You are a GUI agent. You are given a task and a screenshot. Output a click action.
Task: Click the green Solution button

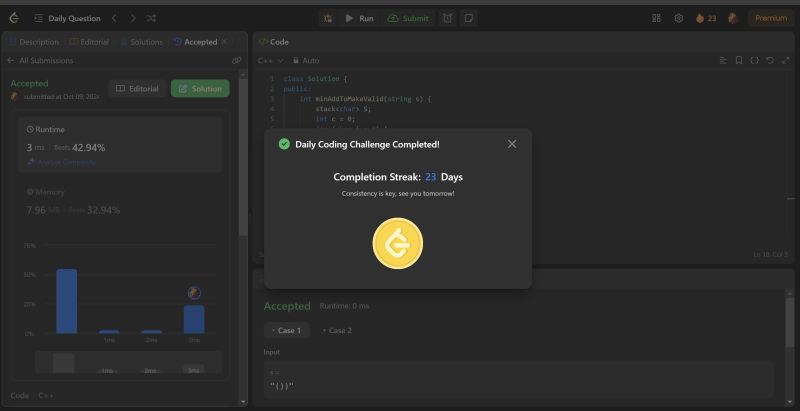click(x=200, y=89)
